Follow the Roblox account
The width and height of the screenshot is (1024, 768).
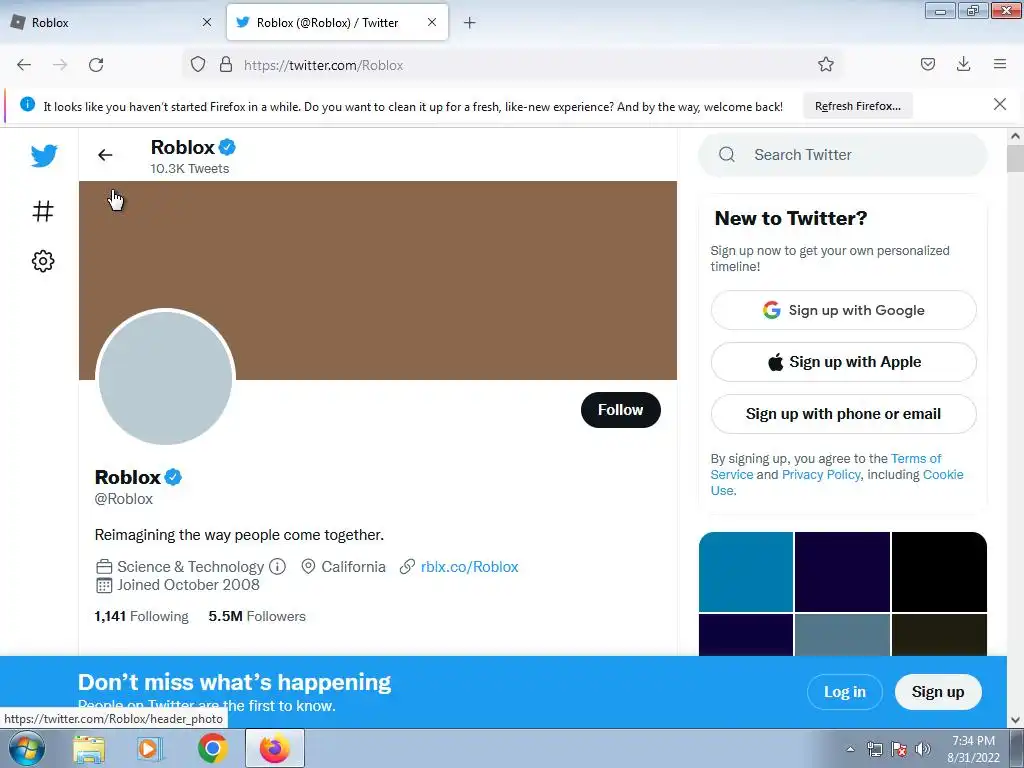click(x=620, y=410)
